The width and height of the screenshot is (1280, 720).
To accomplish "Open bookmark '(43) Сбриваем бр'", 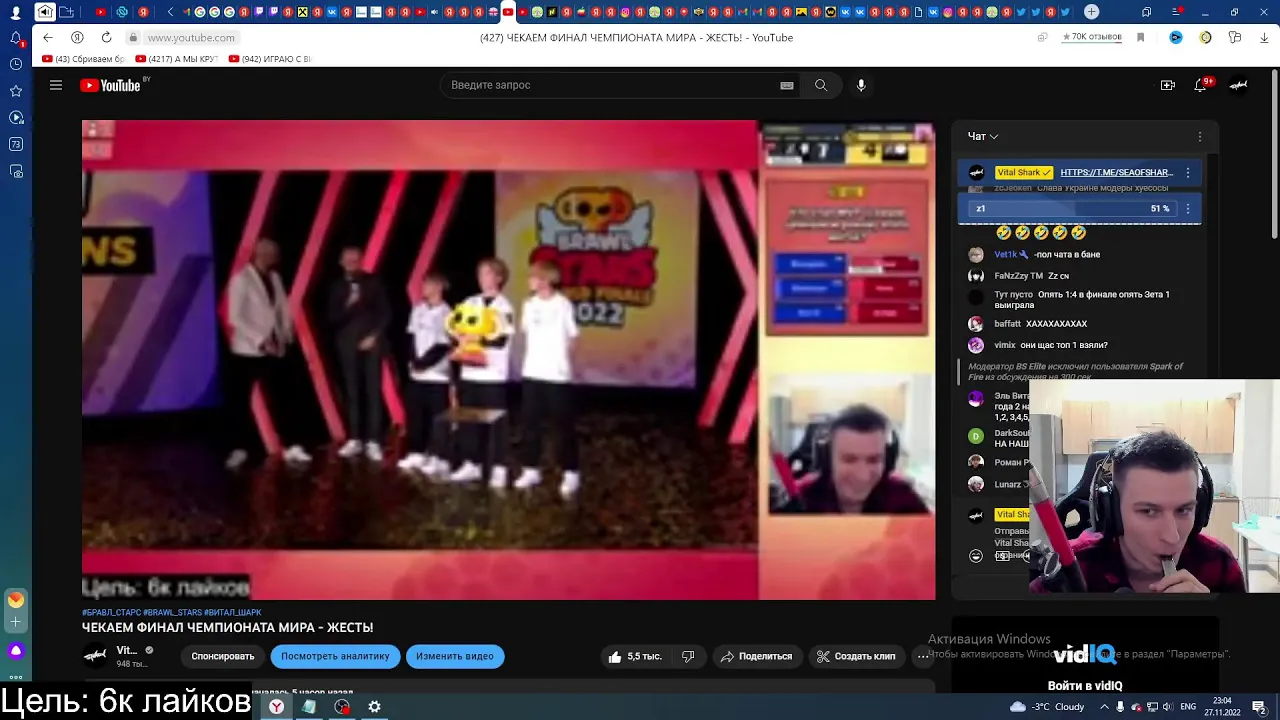I will point(83,59).
